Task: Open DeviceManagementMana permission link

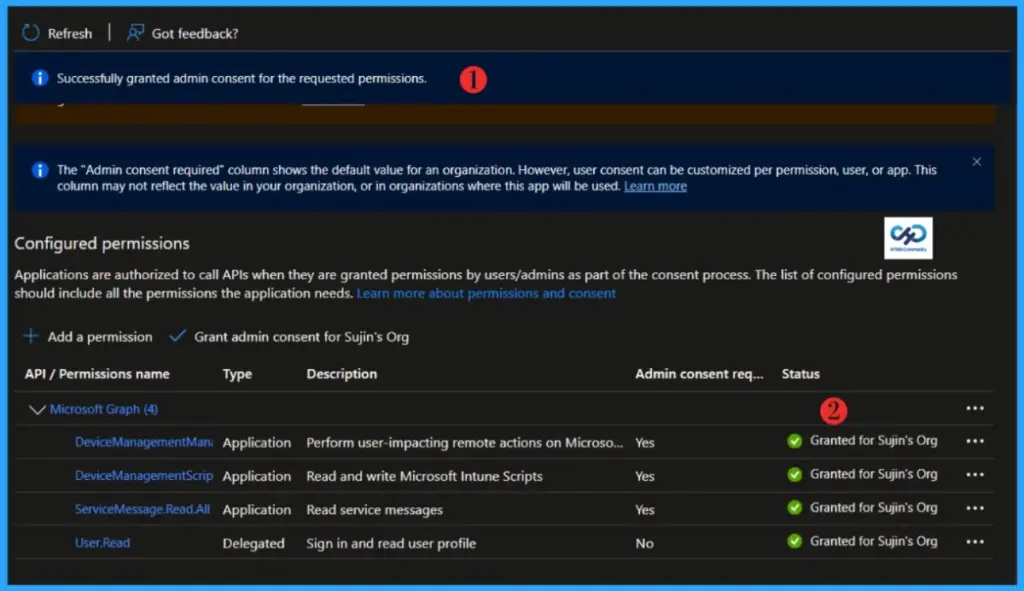Action: [144, 442]
